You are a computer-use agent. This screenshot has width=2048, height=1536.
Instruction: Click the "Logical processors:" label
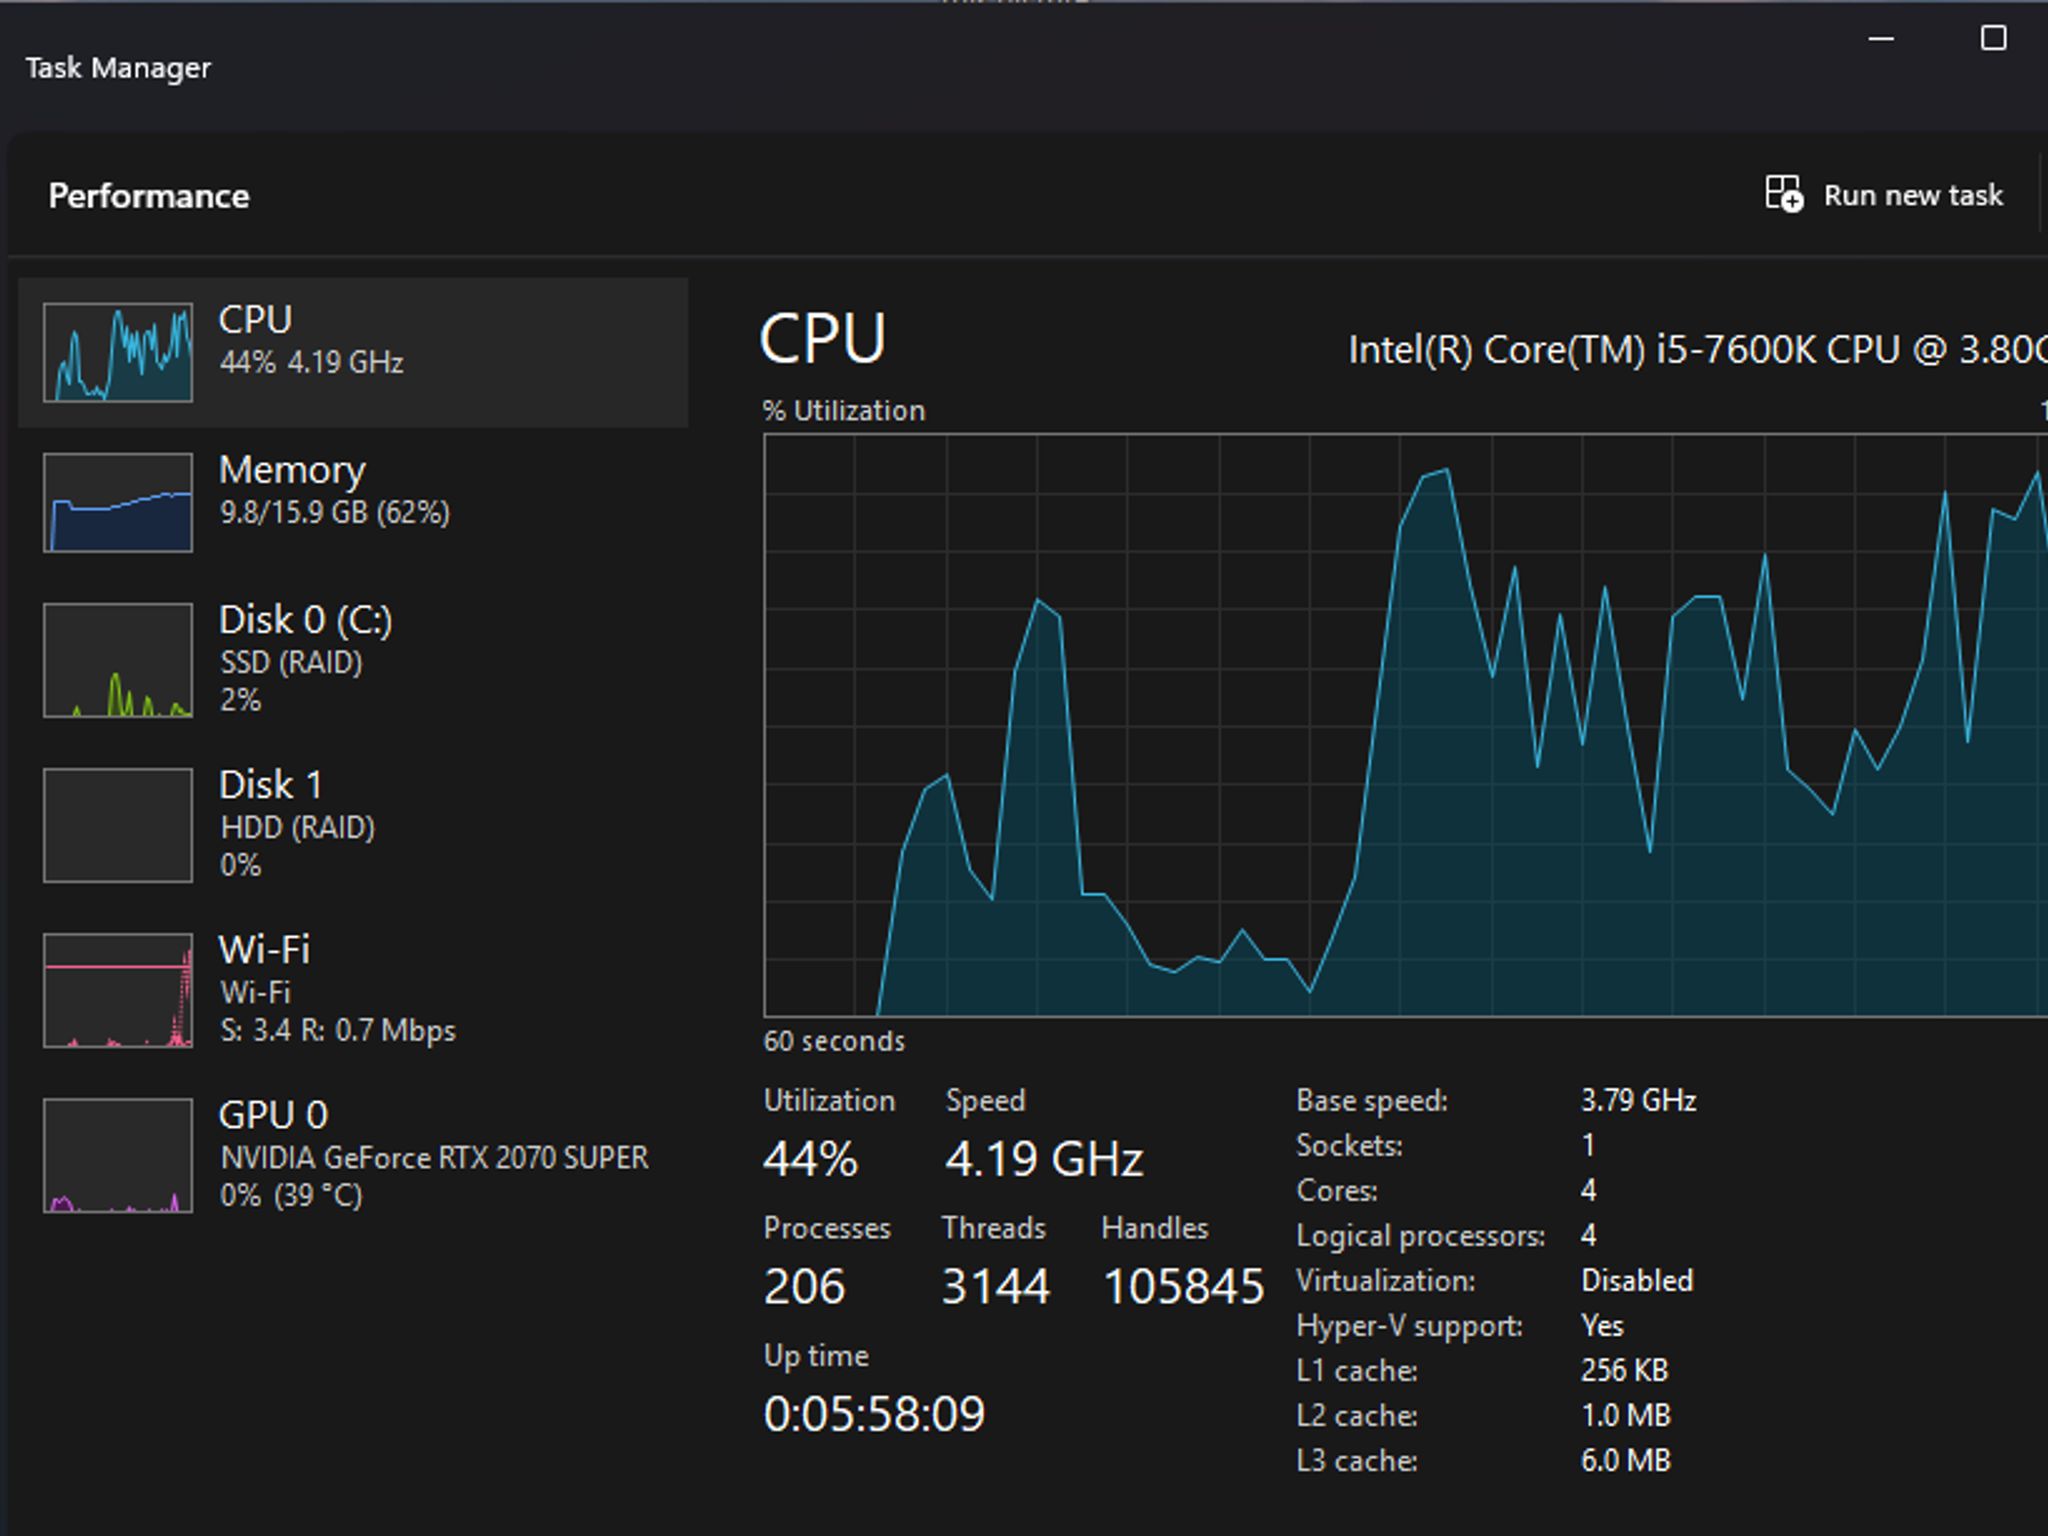1421,1237
